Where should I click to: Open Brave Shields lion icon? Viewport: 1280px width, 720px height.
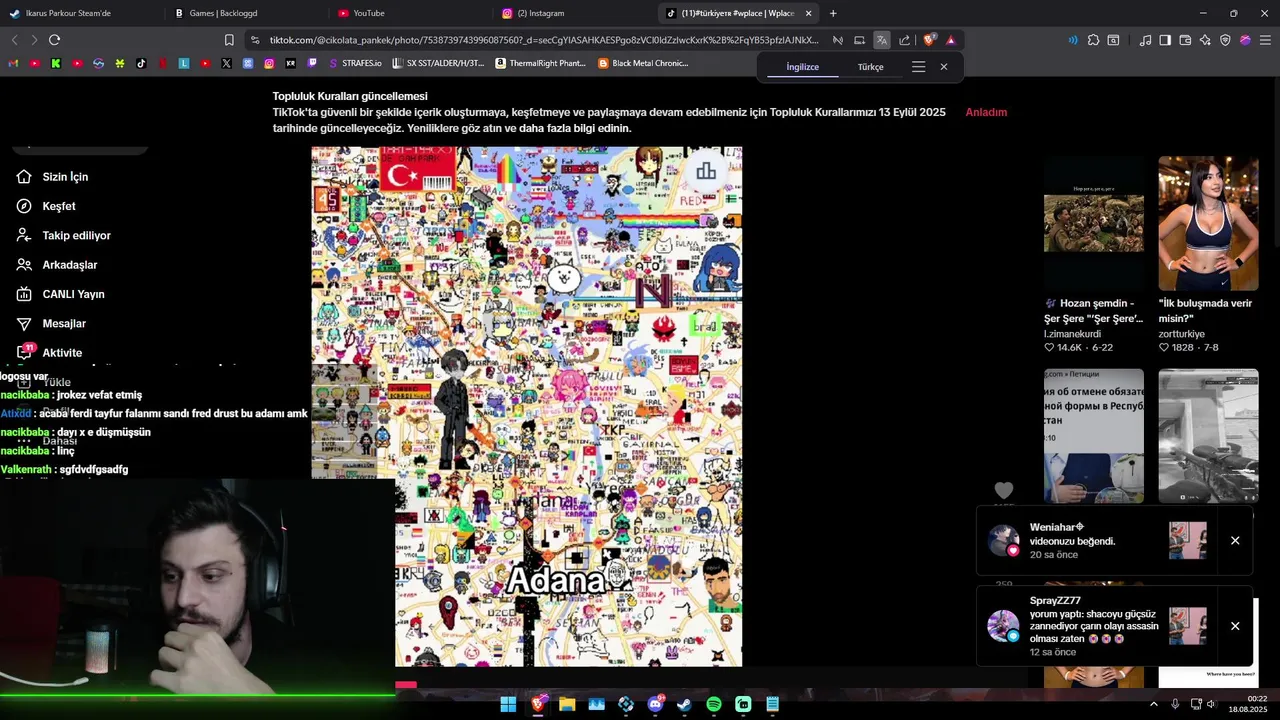[929, 40]
